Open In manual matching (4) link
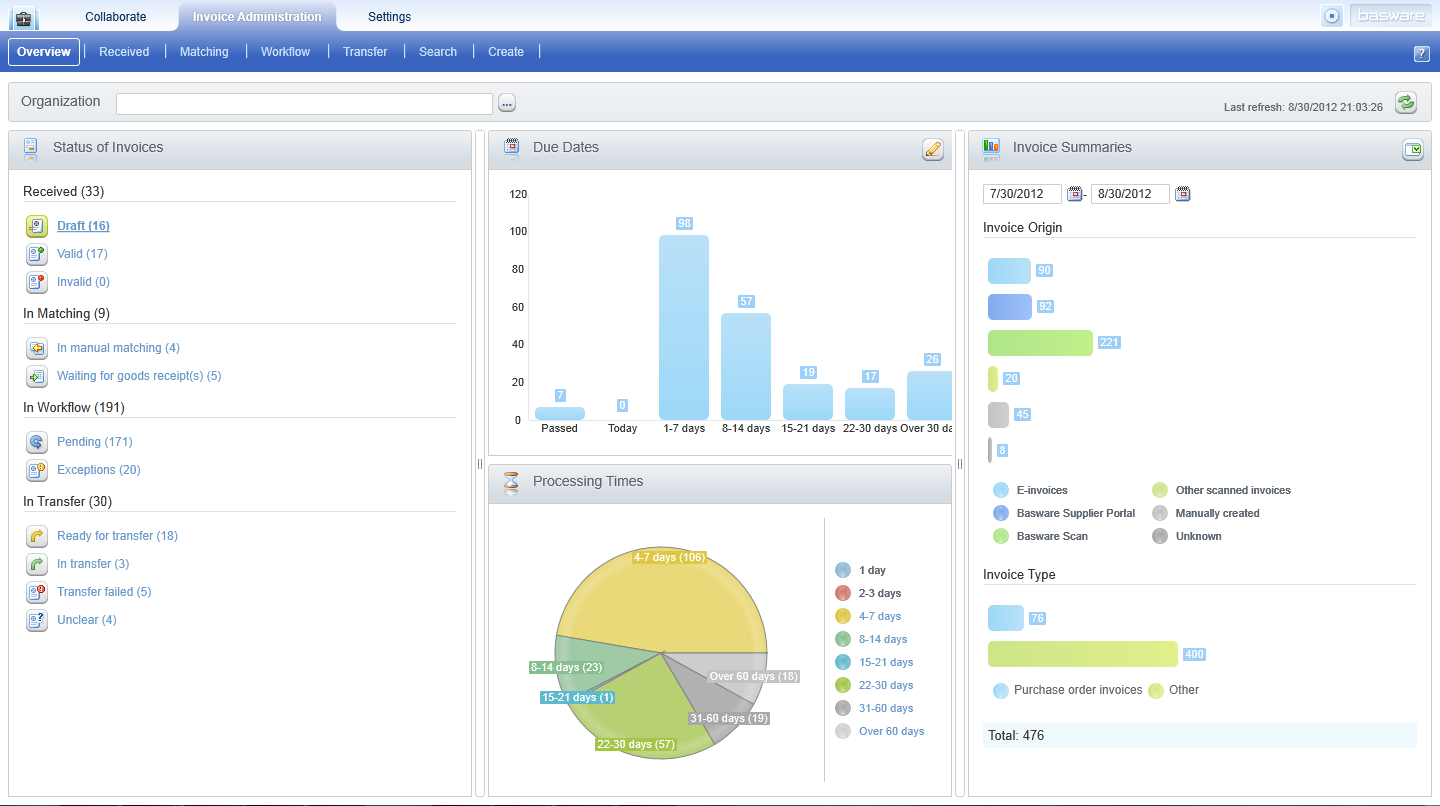The image size is (1440, 806). (x=118, y=348)
